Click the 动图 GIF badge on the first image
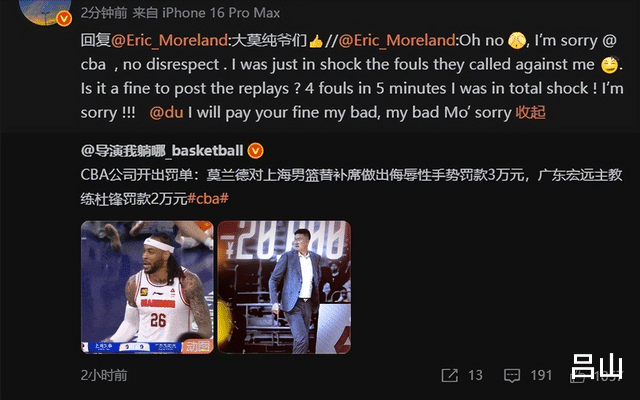Viewport: 640px width, 400px height. click(198, 346)
